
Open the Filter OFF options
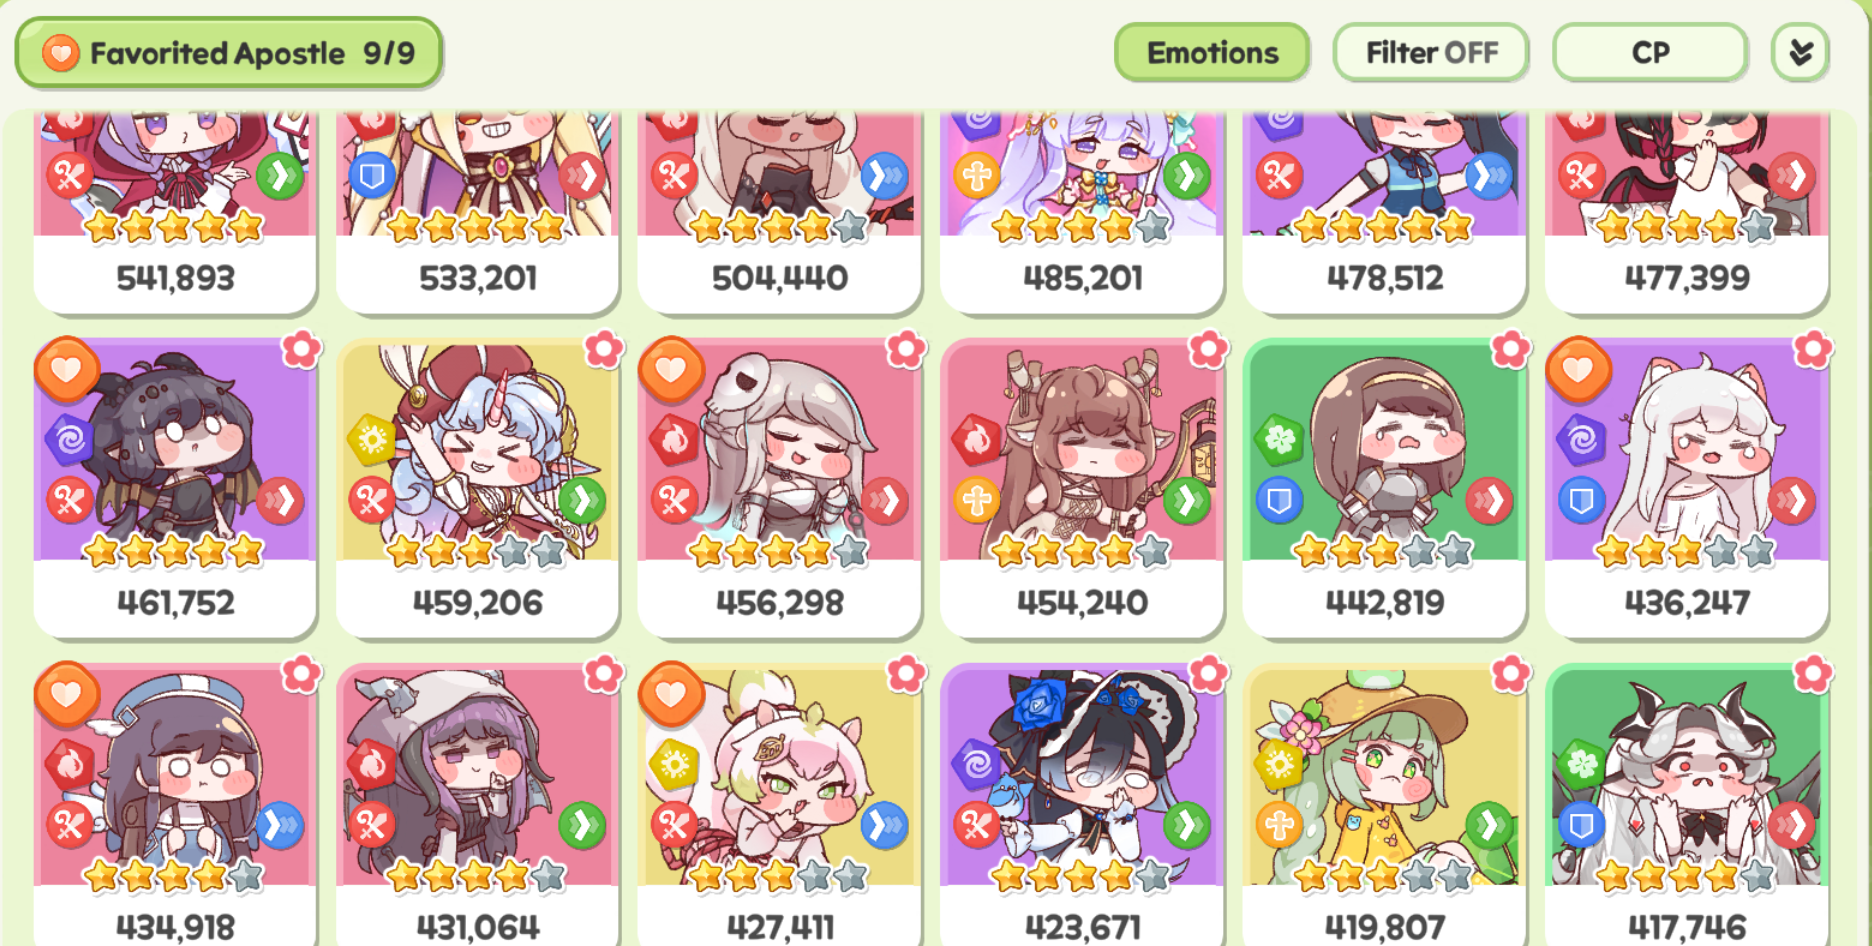1431,52
